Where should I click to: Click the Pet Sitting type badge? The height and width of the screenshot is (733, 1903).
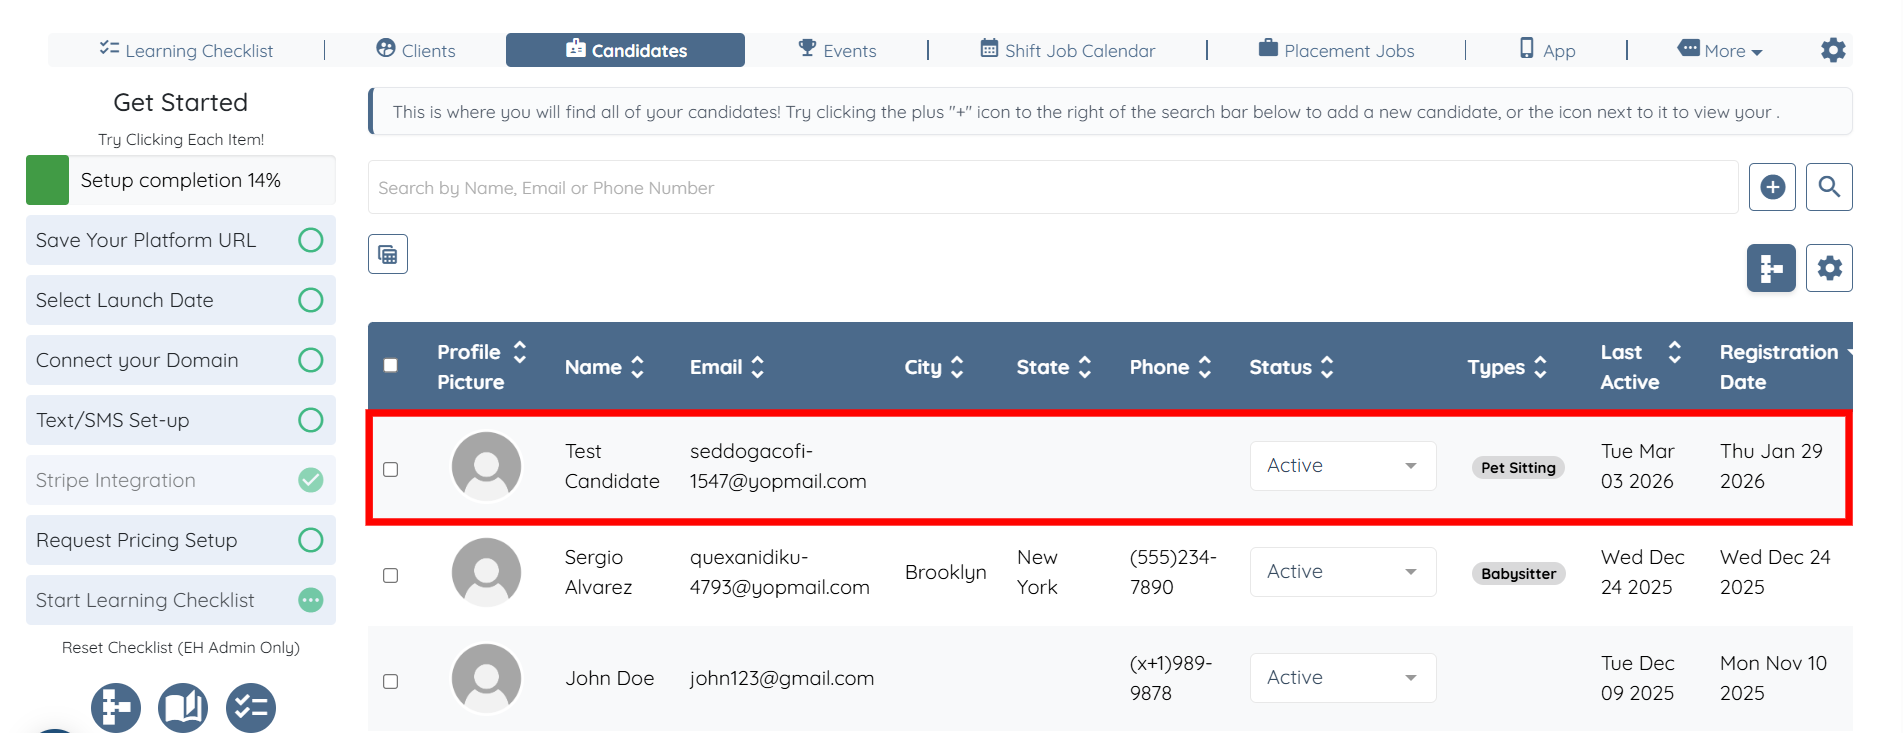tap(1518, 467)
